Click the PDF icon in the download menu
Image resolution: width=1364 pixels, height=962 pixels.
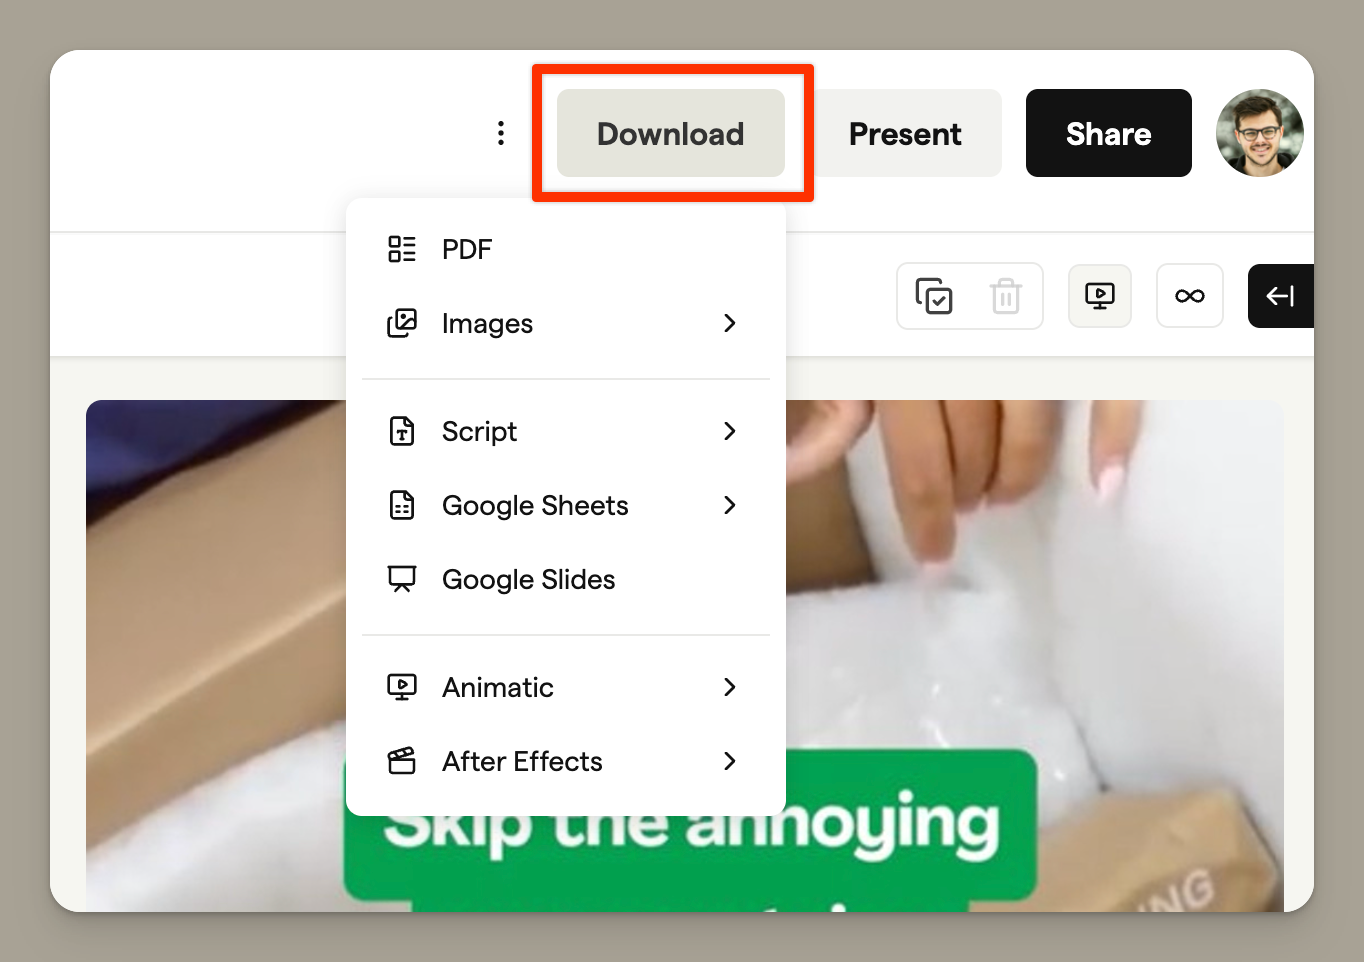click(402, 249)
